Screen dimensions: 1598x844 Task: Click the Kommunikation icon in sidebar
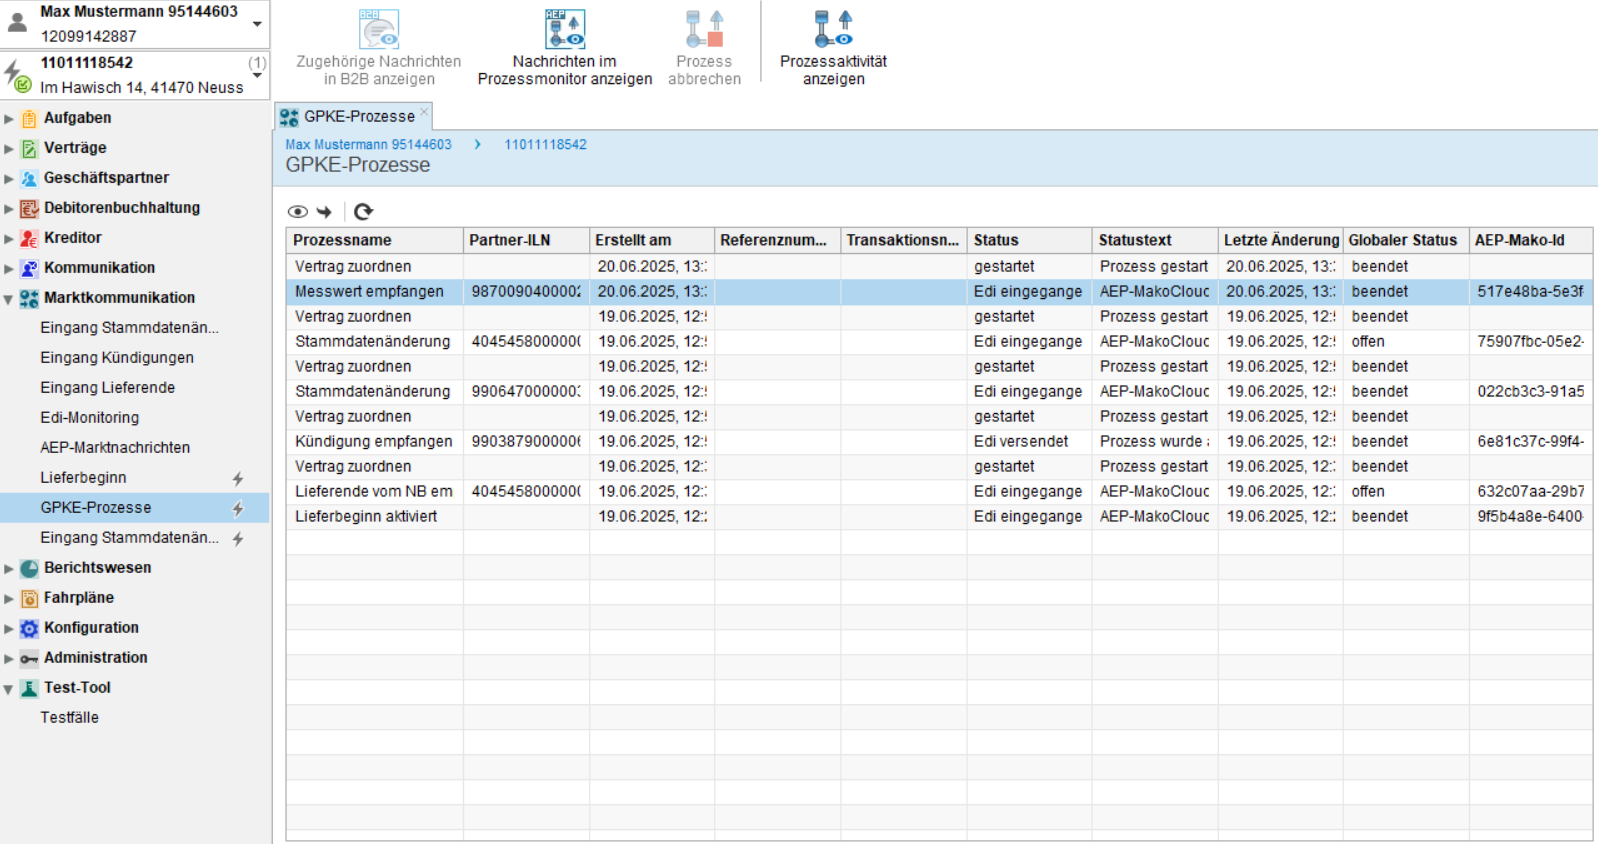click(x=29, y=268)
